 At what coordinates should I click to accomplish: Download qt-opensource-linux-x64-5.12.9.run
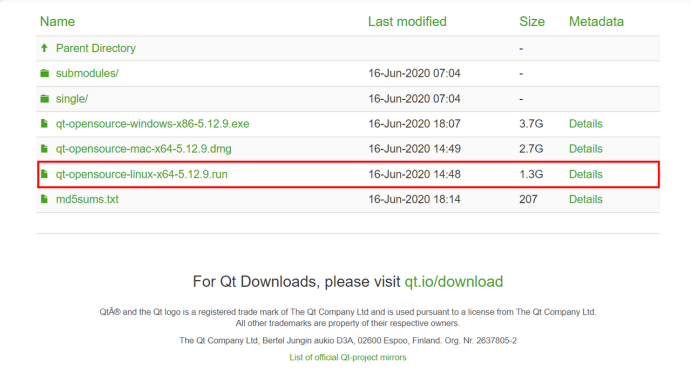click(x=142, y=174)
